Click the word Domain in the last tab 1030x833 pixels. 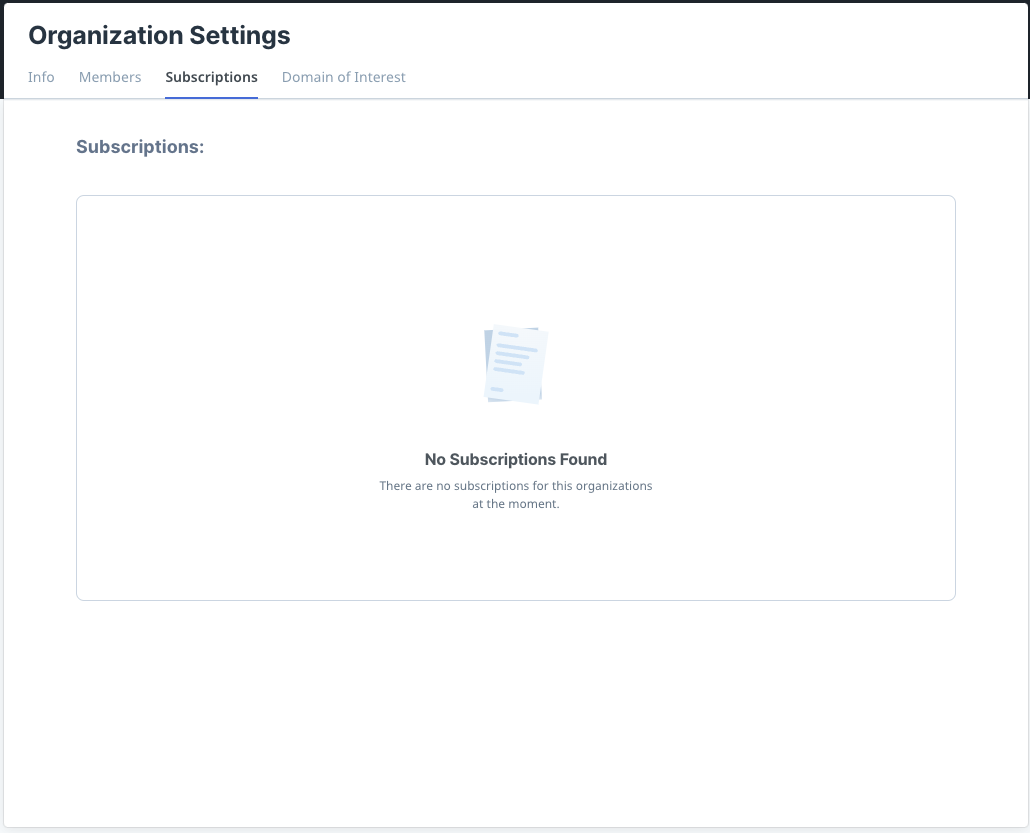point(308,77)
